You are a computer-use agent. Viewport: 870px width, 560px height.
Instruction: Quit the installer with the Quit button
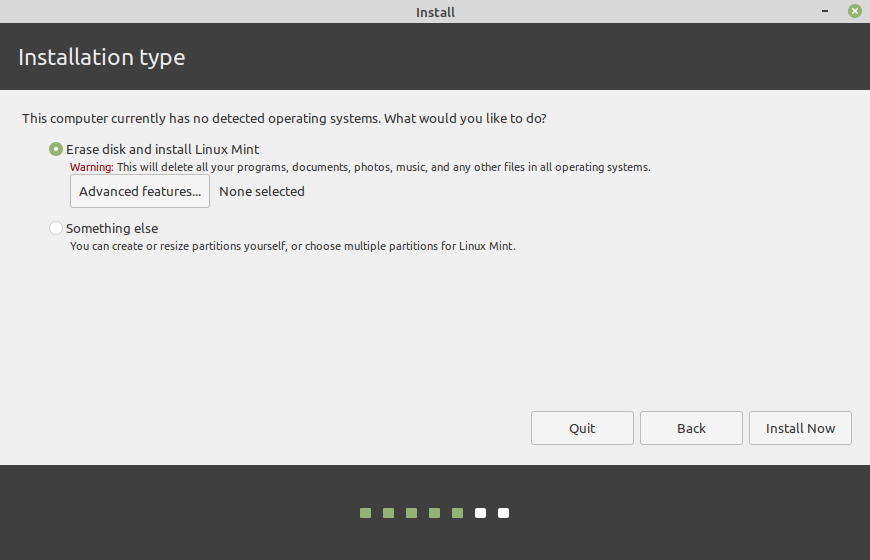[x=582, y=428]
